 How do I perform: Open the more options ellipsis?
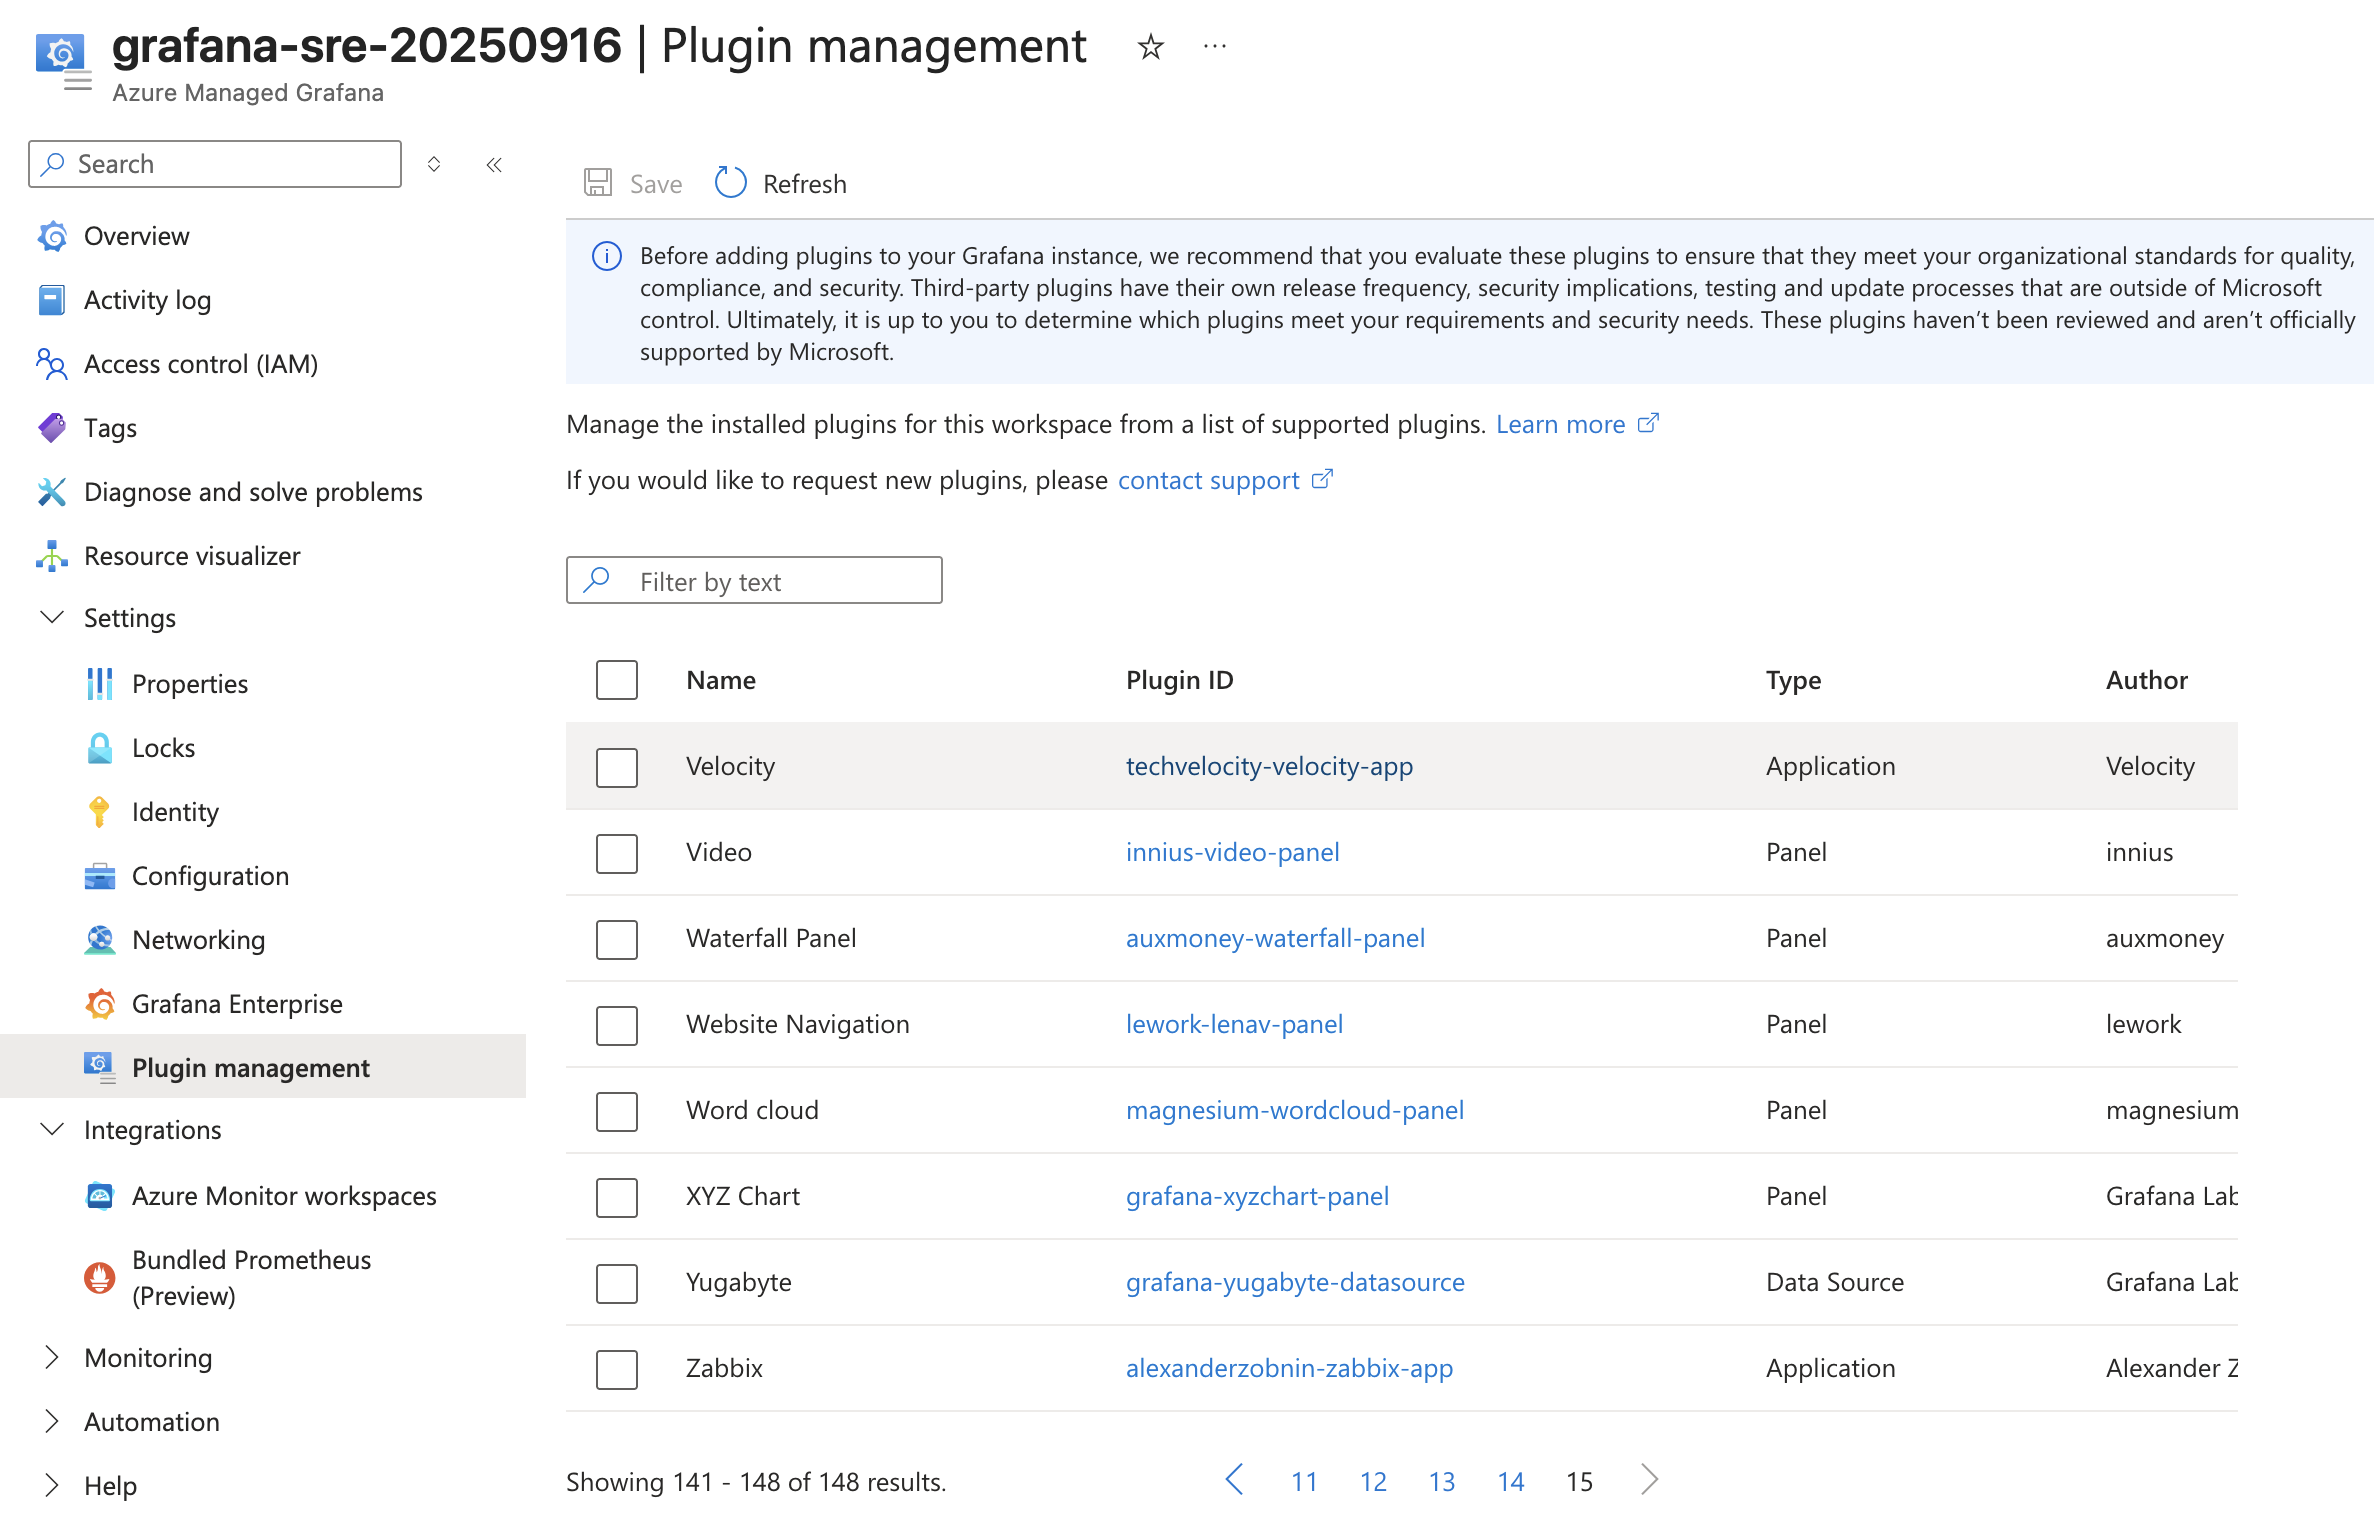pos(1214,47)
